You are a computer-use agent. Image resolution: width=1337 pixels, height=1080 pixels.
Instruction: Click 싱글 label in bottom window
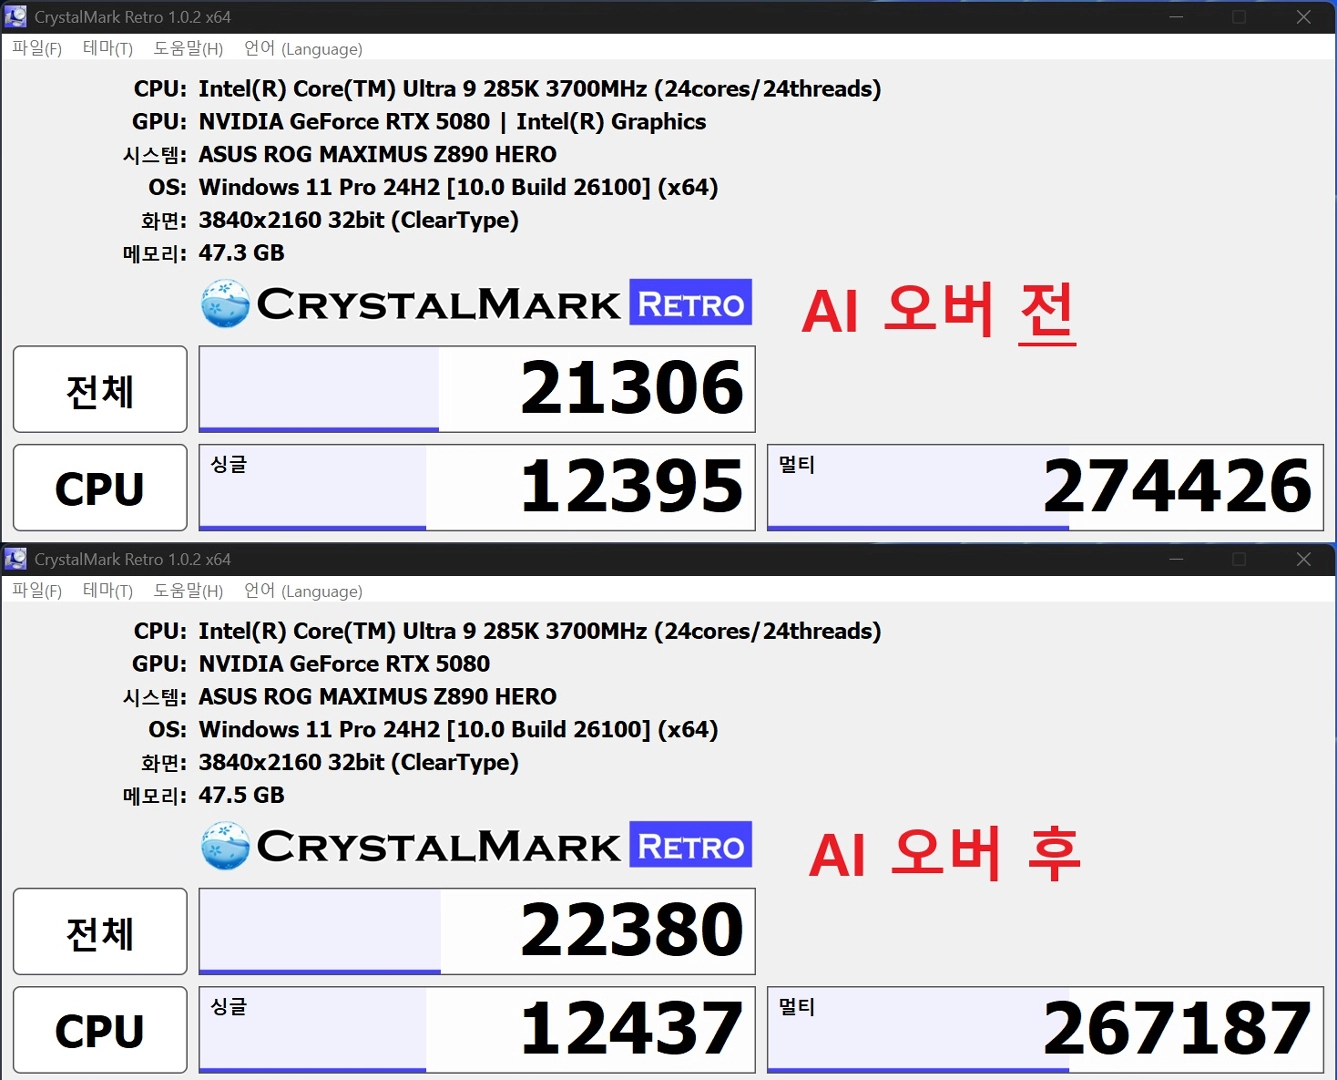tap(228, 1006)
